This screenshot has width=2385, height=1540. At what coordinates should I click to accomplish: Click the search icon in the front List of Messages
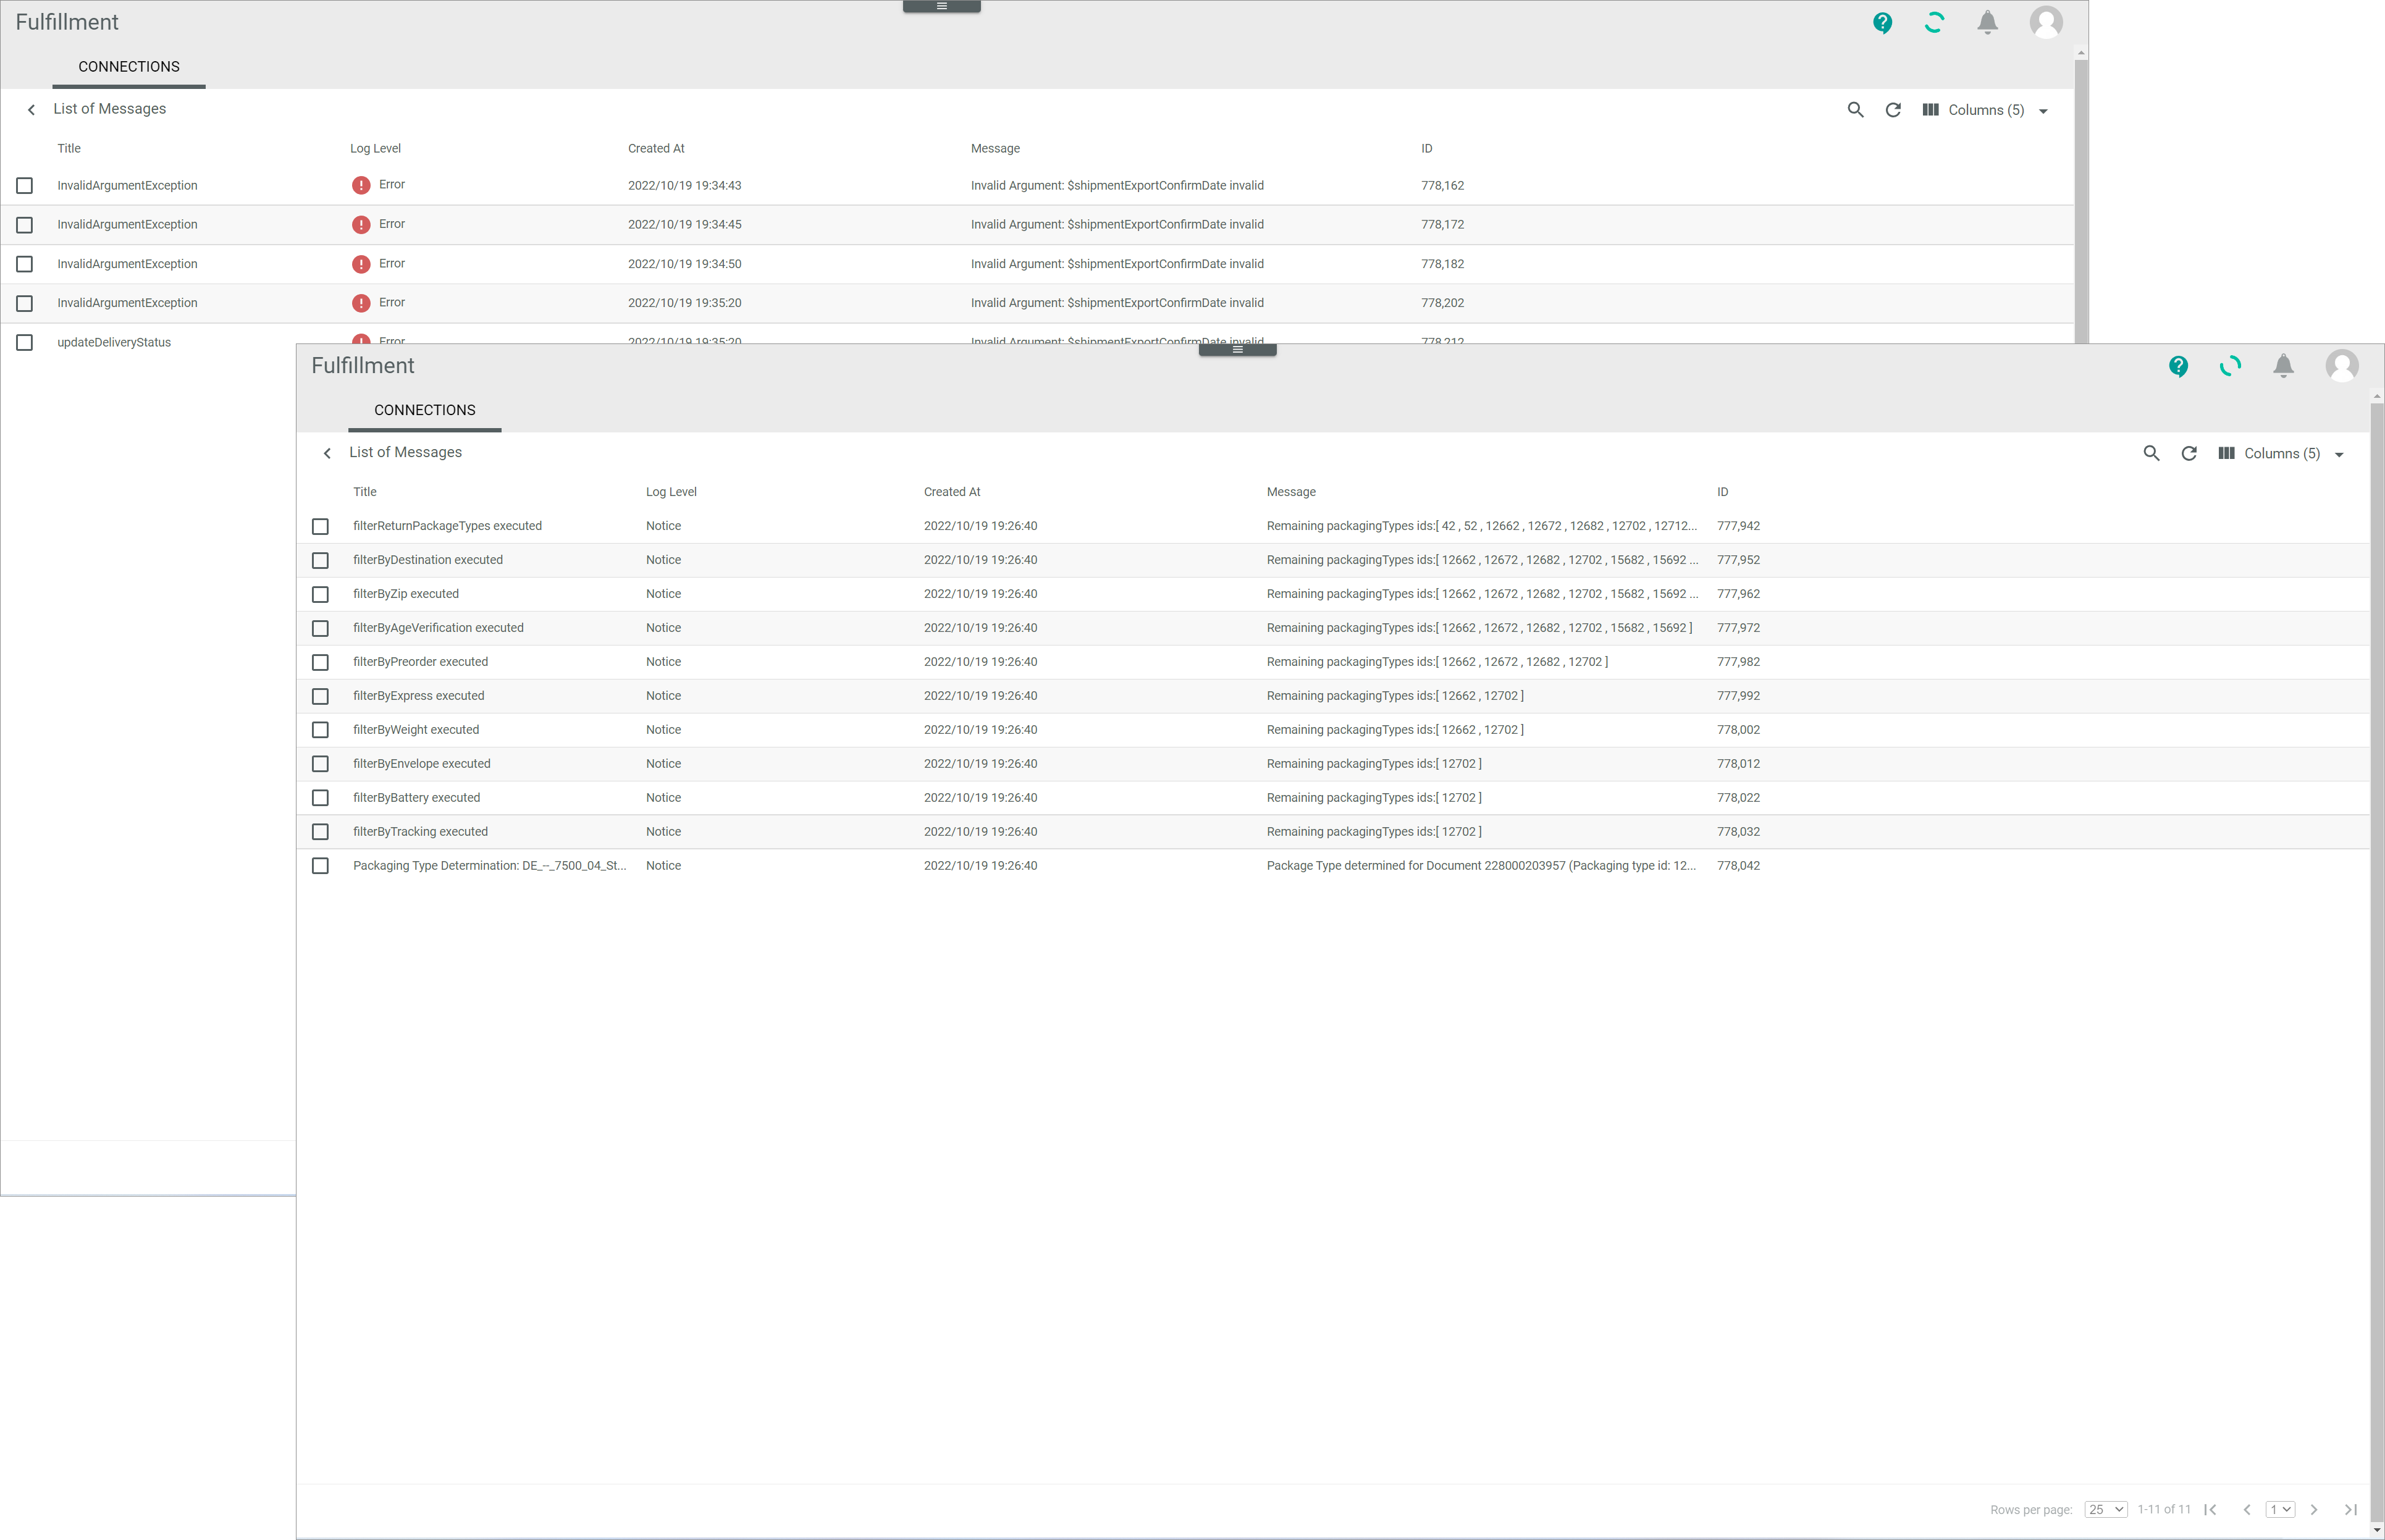click(2151, 453)
